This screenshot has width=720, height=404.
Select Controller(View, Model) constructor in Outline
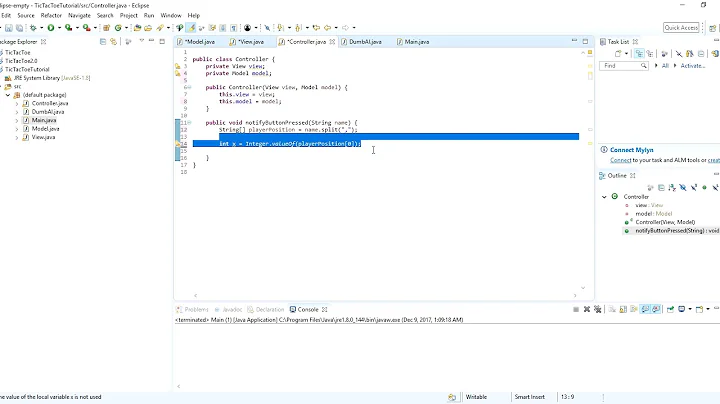tap(665, 222)
